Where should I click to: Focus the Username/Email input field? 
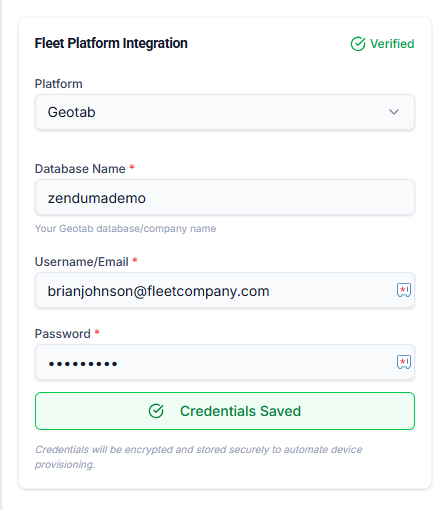225,290
